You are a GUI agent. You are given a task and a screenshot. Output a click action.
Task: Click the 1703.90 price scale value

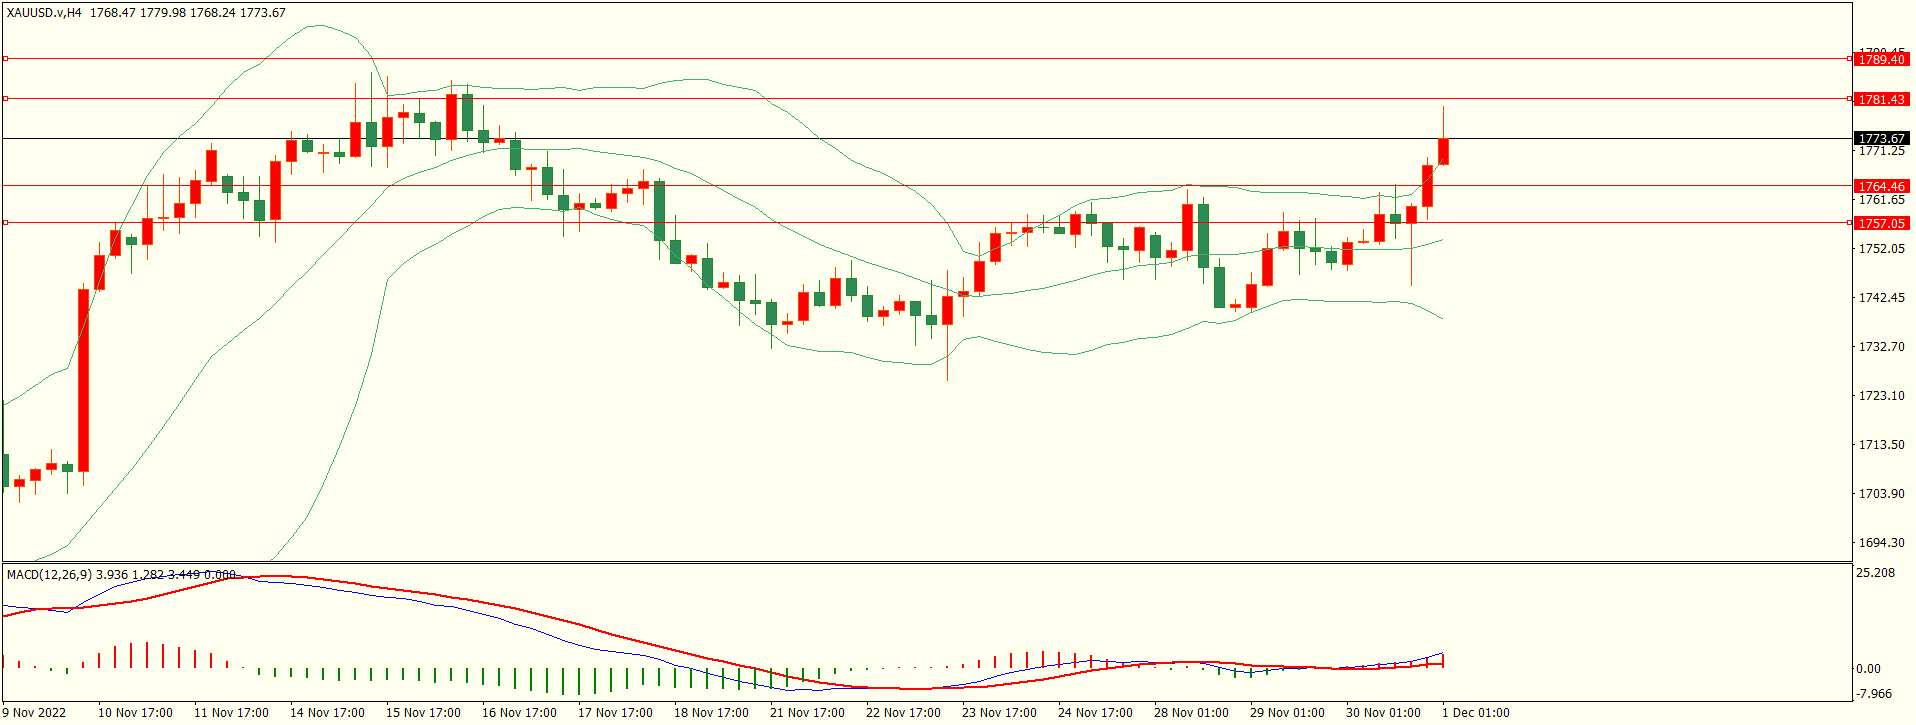(x=1881, y=494)
